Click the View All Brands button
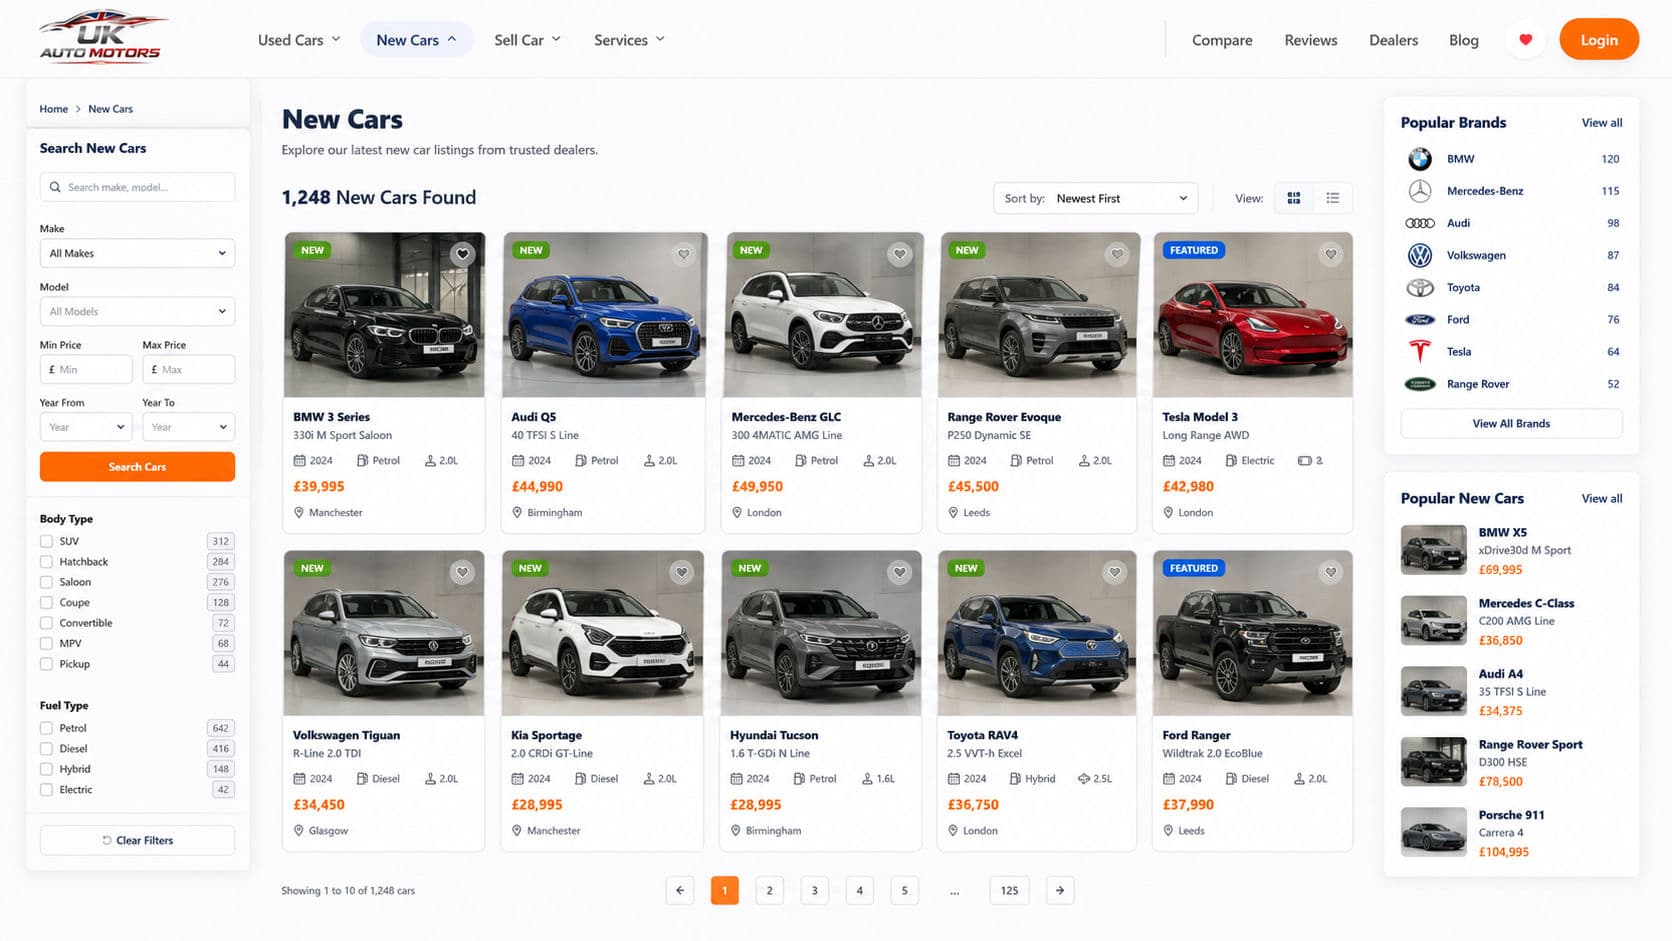Image resolution: width=1672 pixels, height=941 pixels. 1511,424
